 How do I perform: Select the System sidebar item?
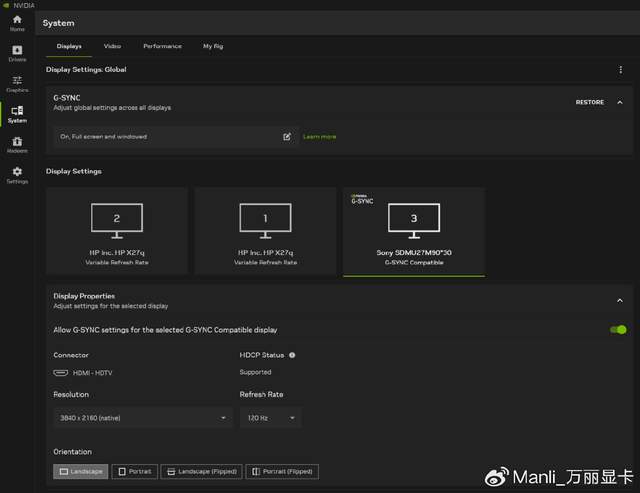pyautogui.click(x=17, y=115)
